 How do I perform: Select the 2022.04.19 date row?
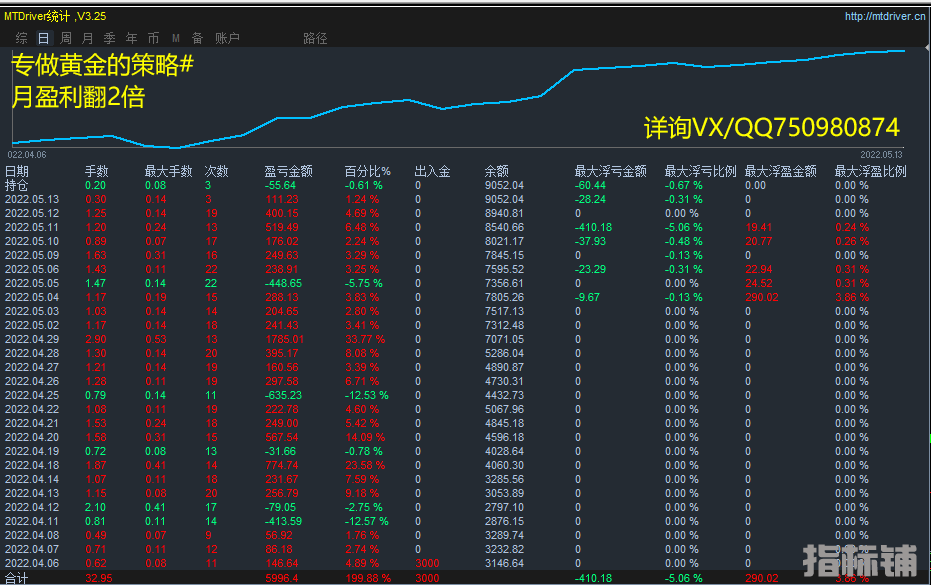coord(32,451)
